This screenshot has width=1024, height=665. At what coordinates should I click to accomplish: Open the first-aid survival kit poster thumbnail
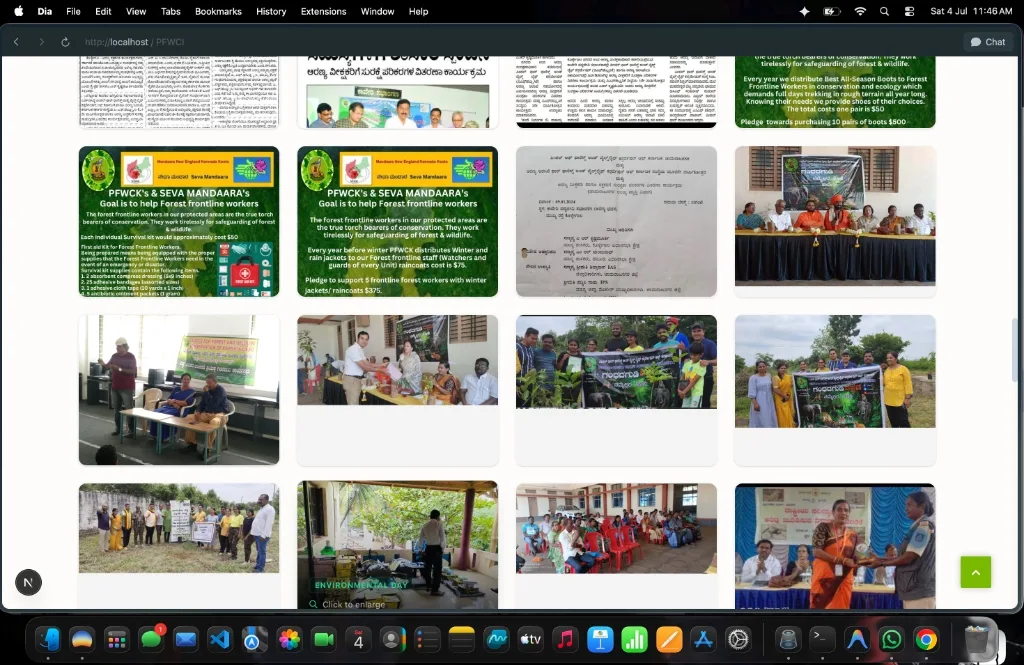tap(179, 221)
